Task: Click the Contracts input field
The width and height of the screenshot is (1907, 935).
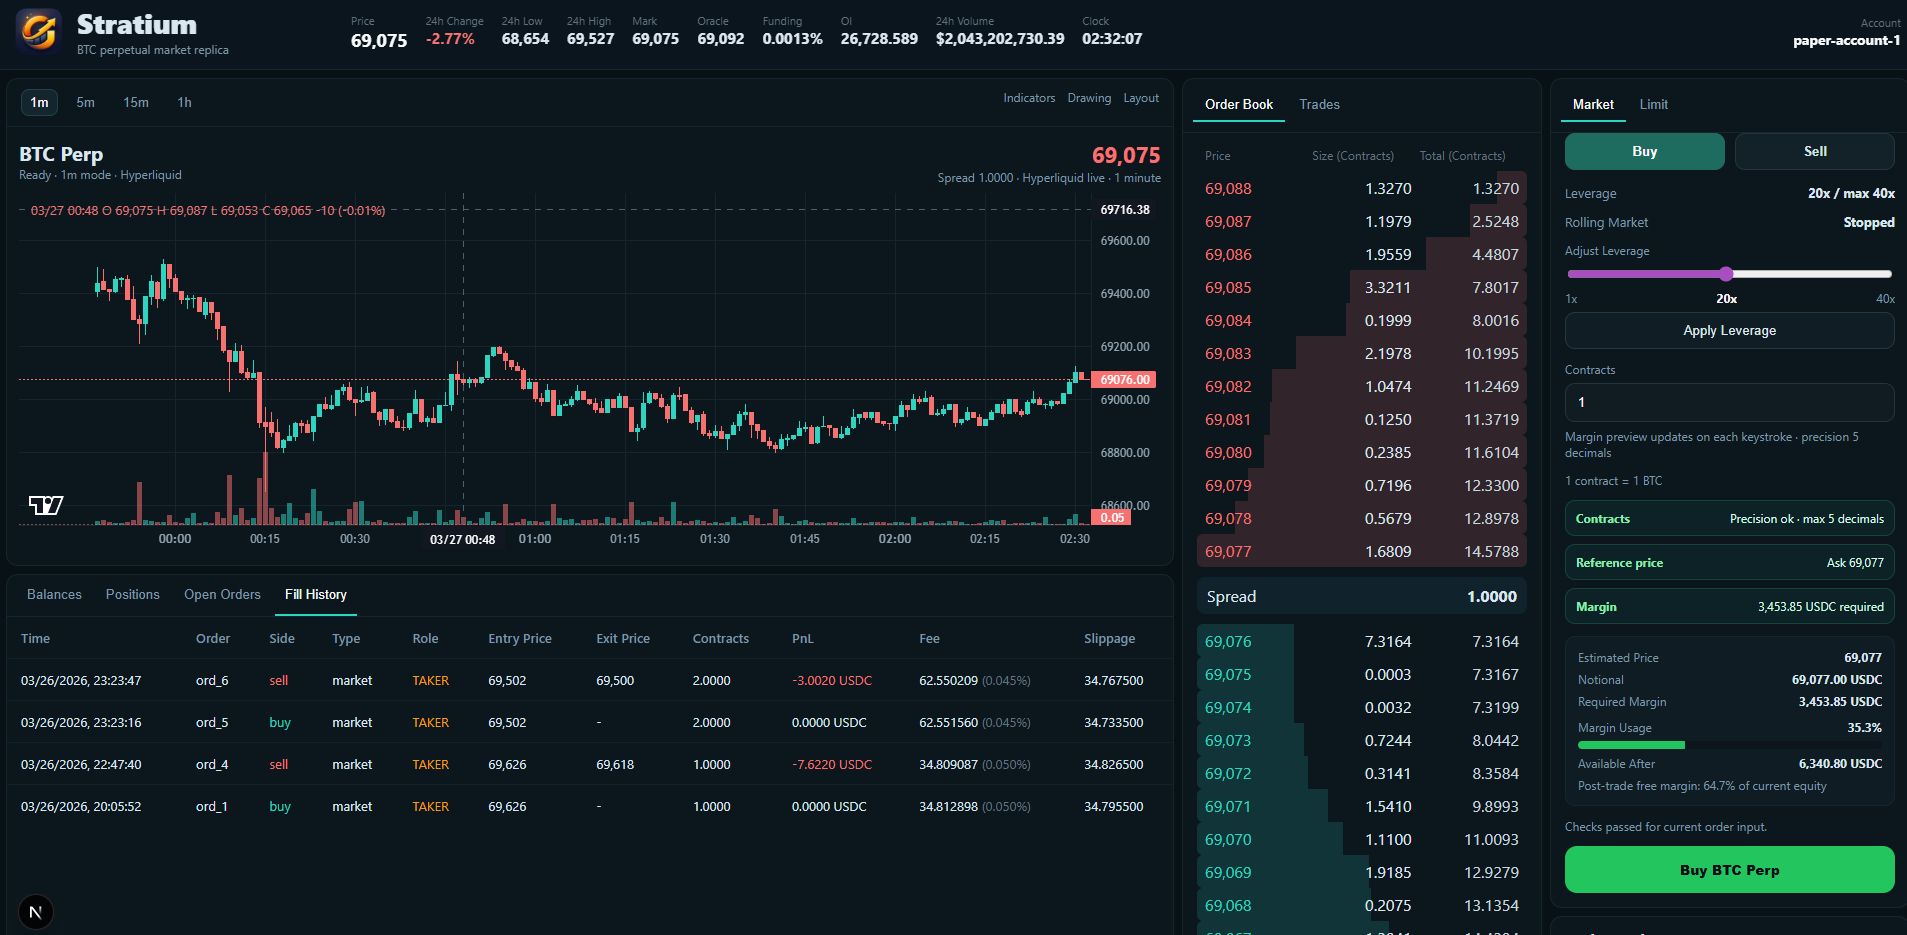Action: point(1729,402)
